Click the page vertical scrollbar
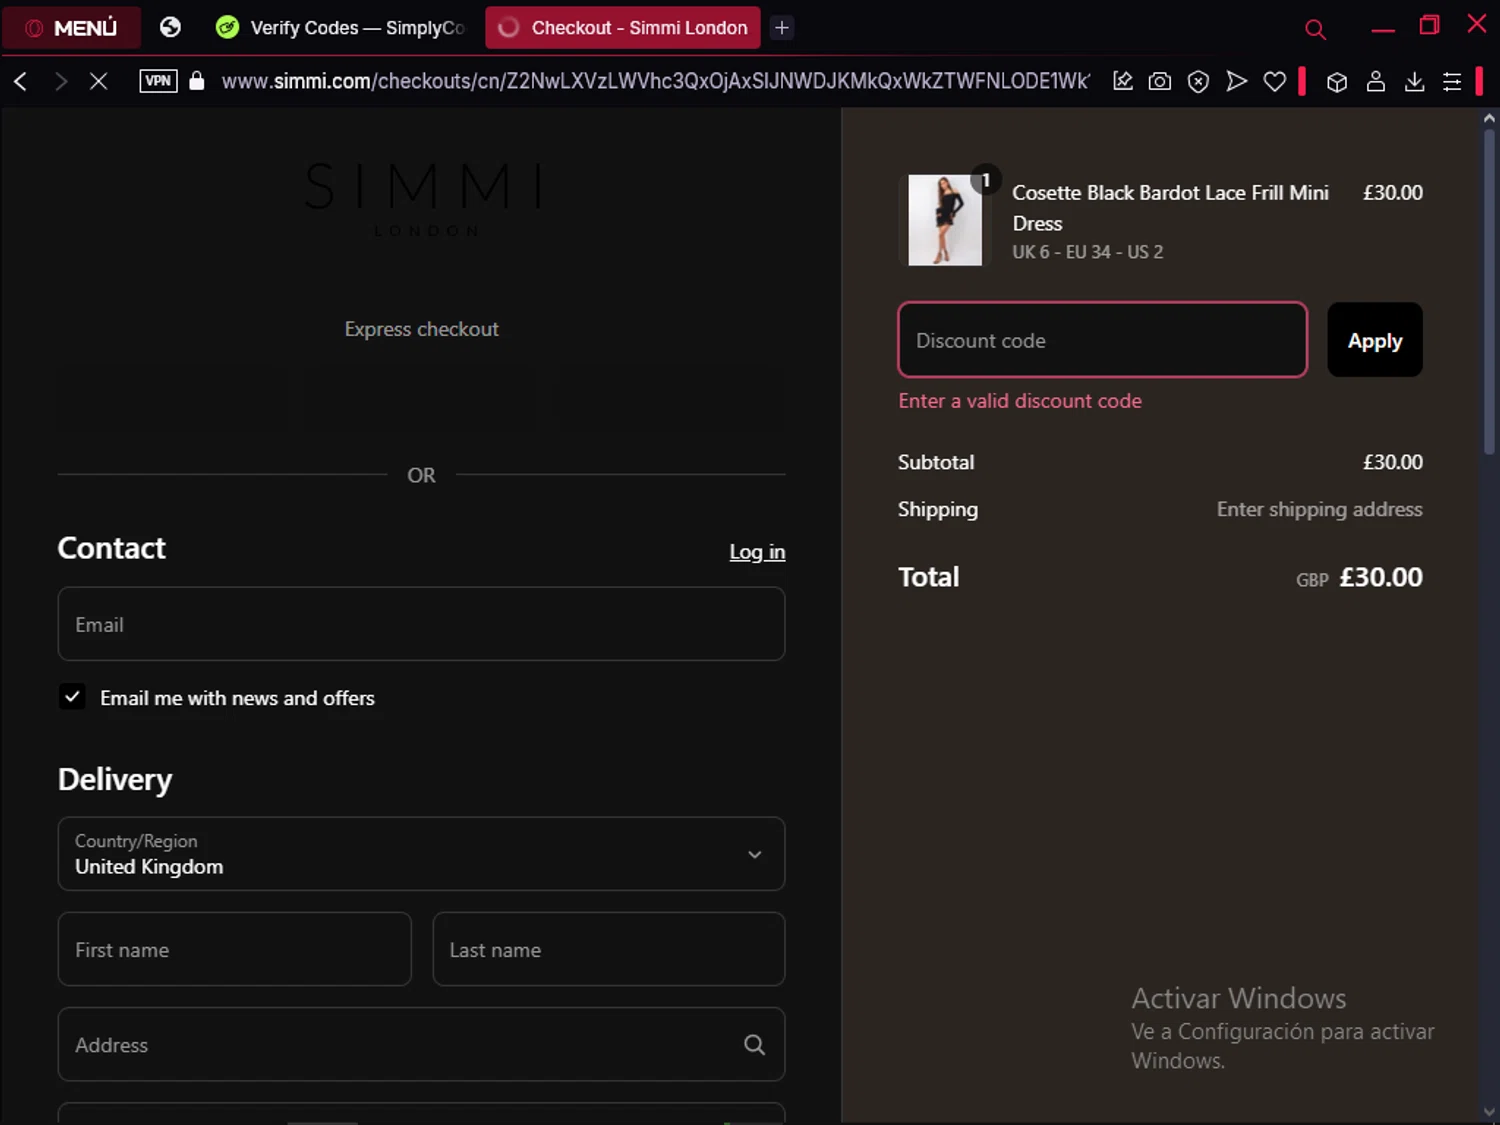Screen dimensions: 1500x1125 click(1489, 290)
